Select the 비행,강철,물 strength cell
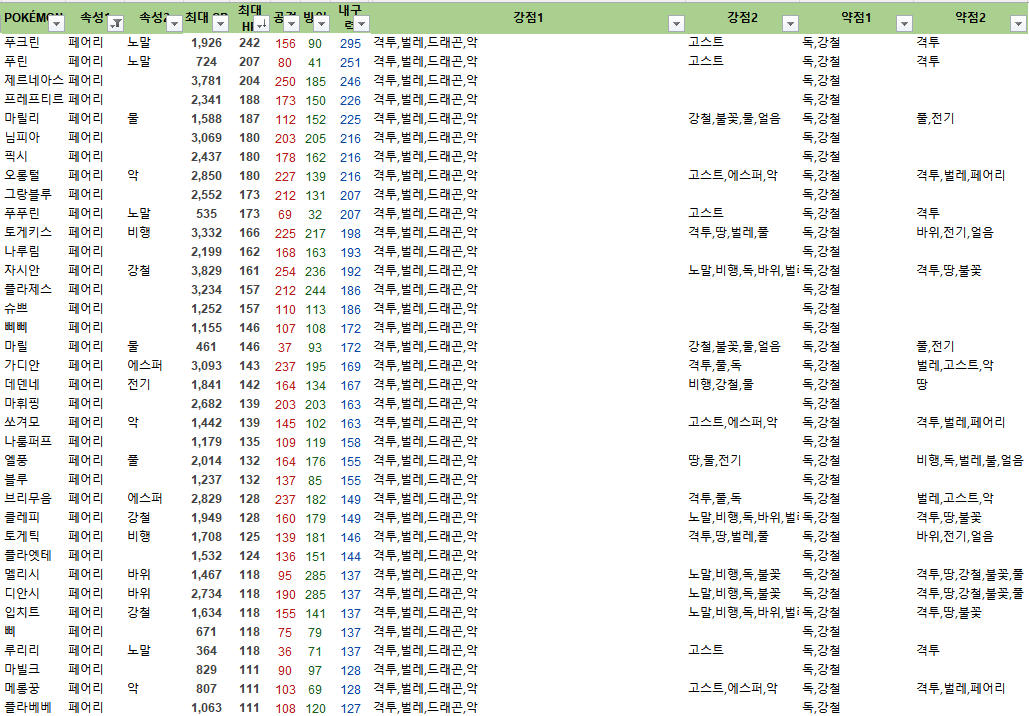Image resolution: width=1029 pixels, height=716 pixels. (721, 384)
